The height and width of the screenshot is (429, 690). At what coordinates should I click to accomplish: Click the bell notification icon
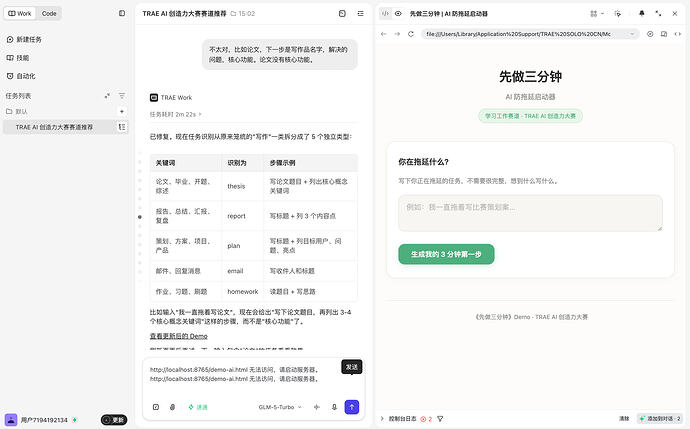(642, 14)
